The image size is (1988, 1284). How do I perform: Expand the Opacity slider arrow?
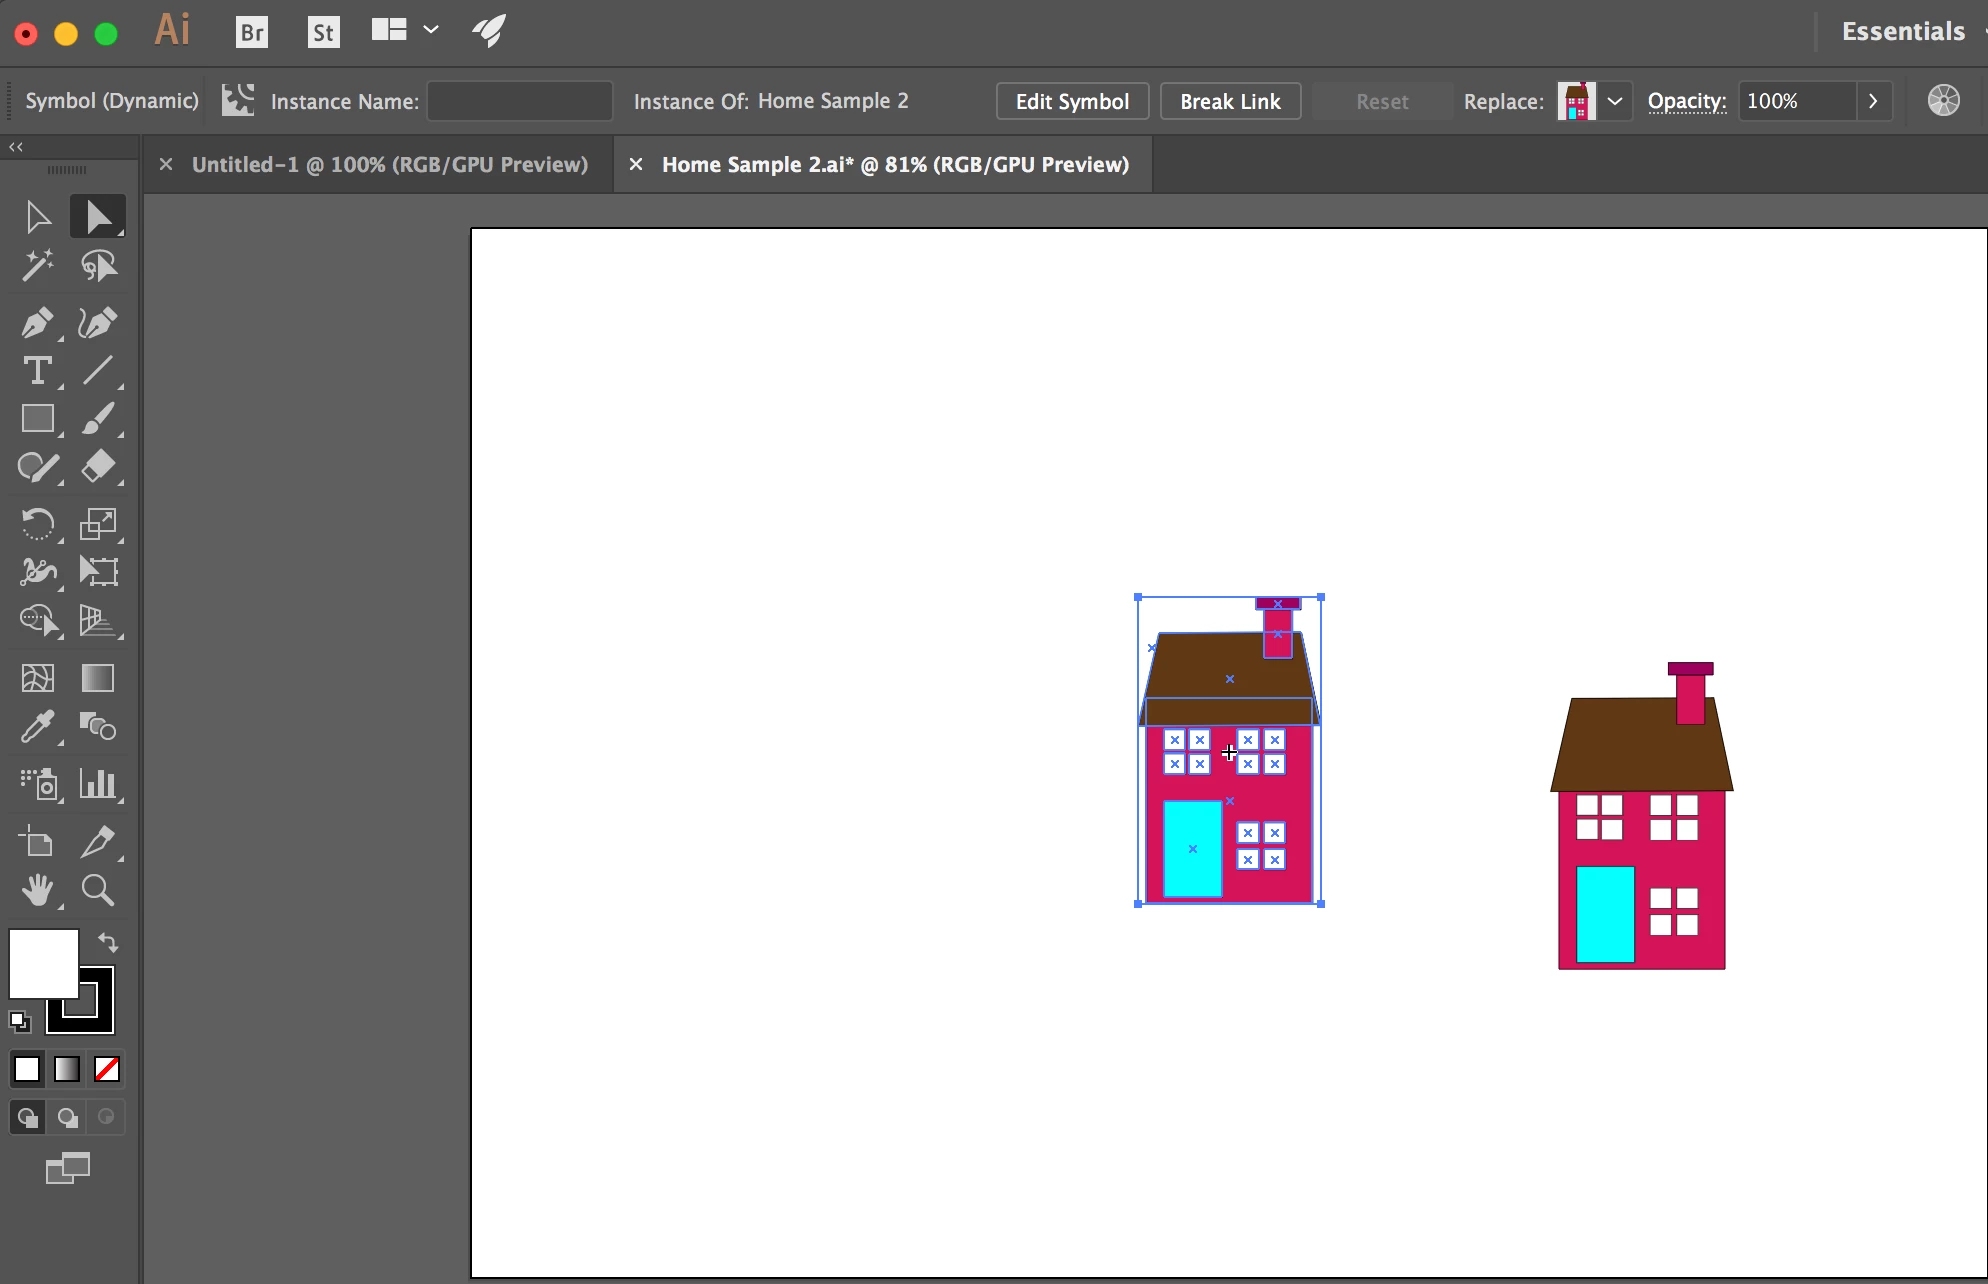(x=1873, y=101)
